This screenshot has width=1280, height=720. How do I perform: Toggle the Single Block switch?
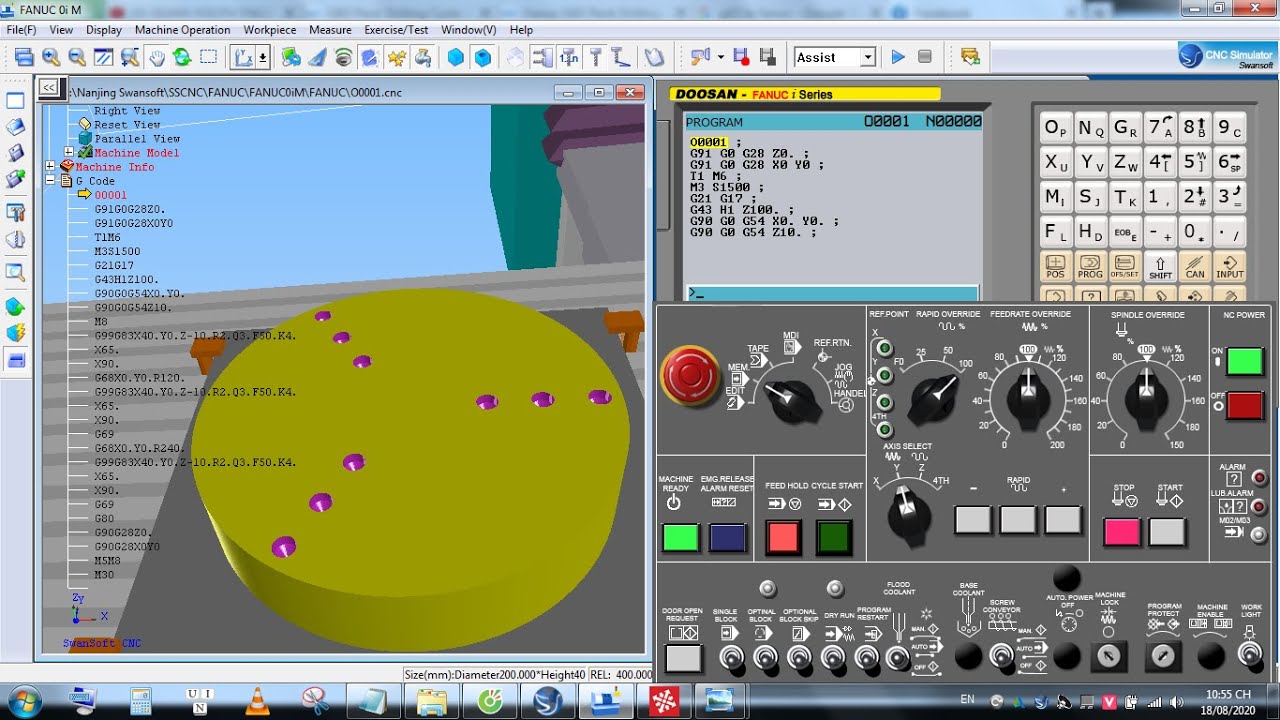[730, 657]
